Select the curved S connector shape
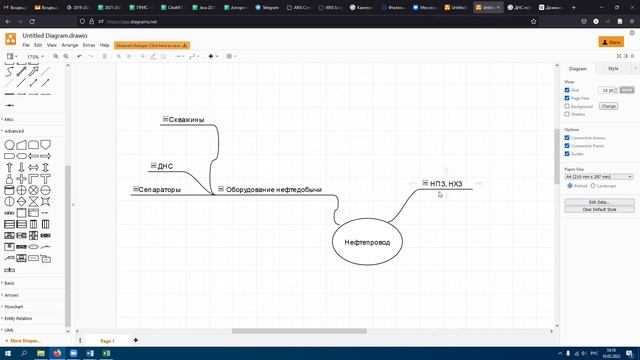 pos(9,72)
